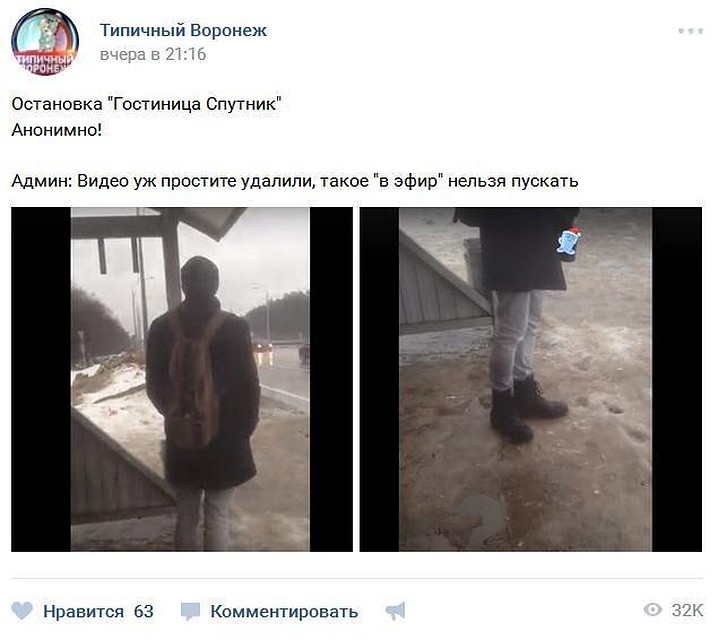The width and height of the screenshot is (727, 640).
Task: Open the Типичный Воронеж group name link
Action: 184,30
